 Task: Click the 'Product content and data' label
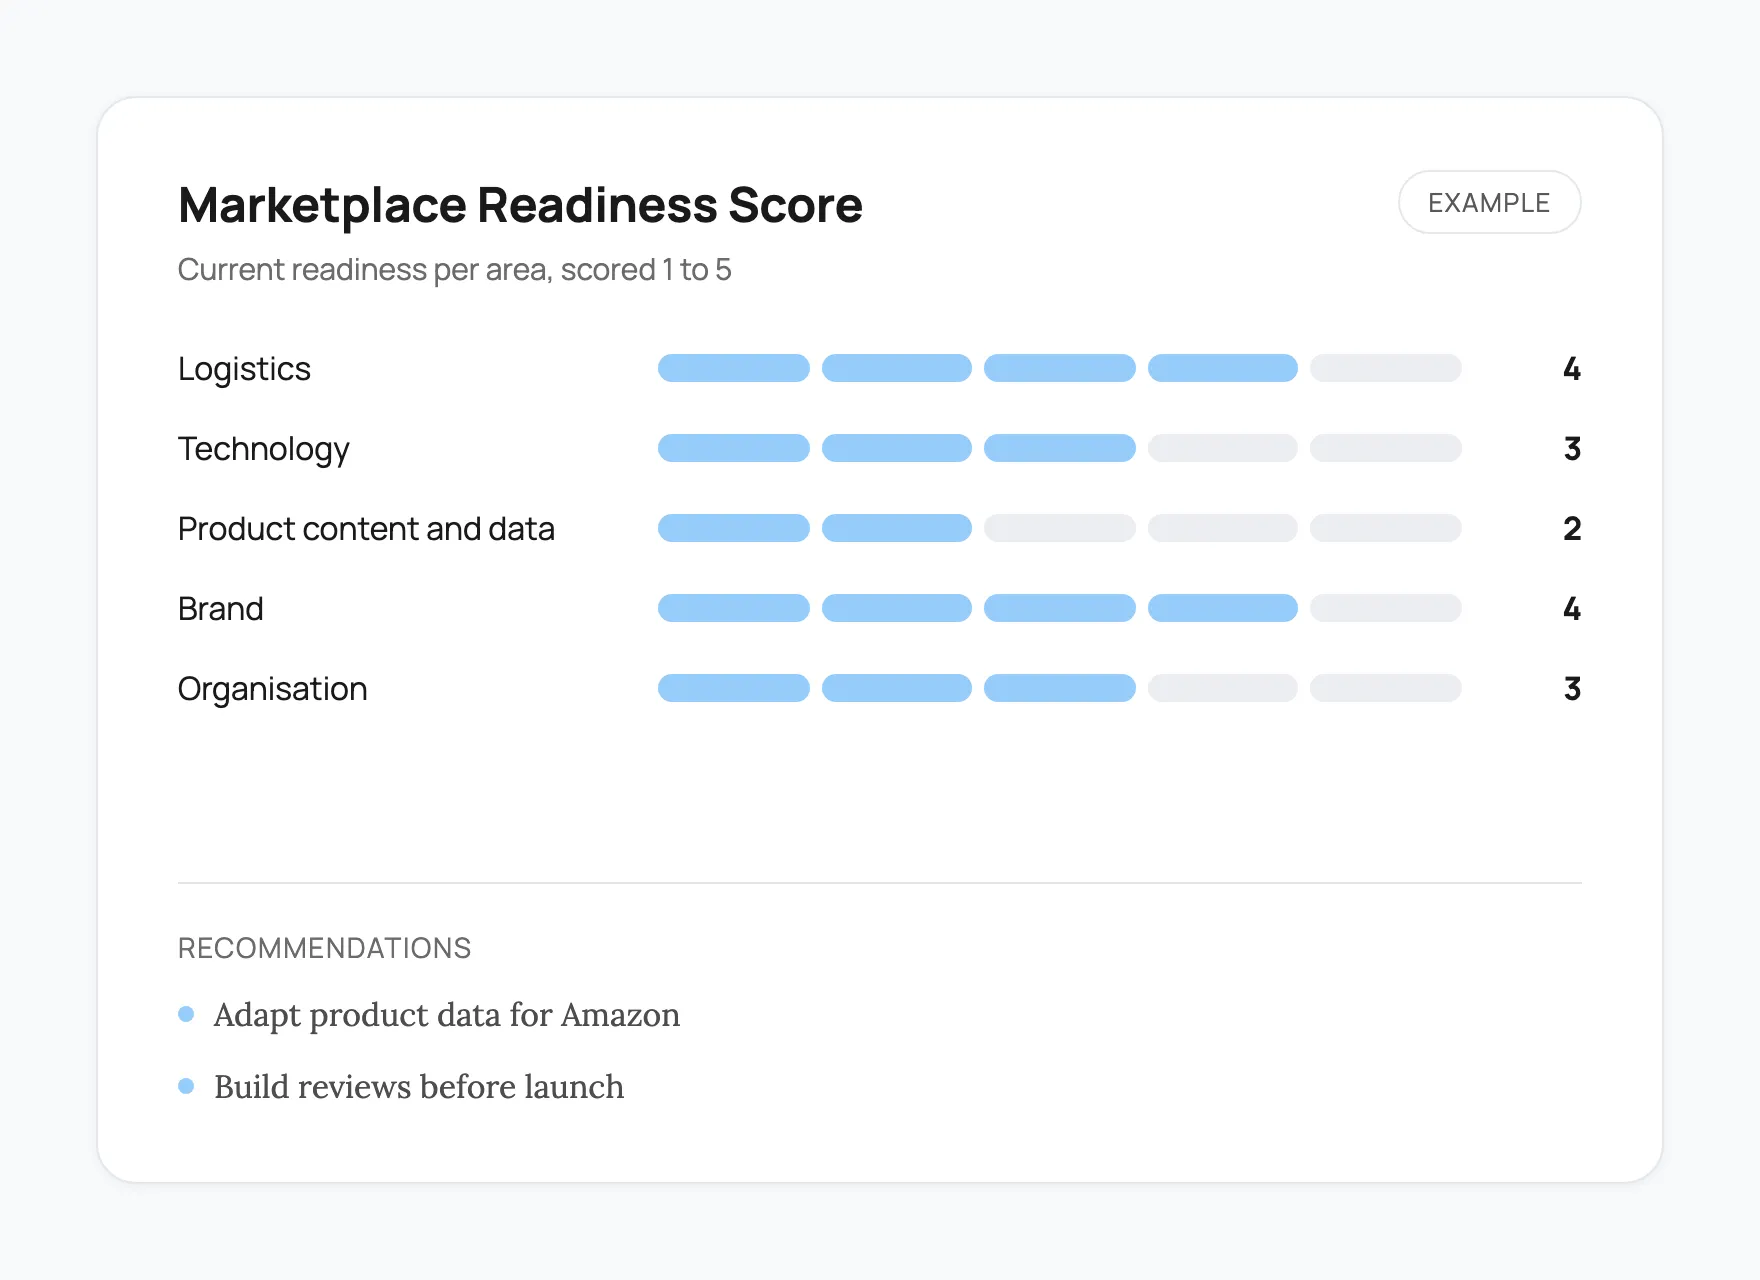coord(366,529)
